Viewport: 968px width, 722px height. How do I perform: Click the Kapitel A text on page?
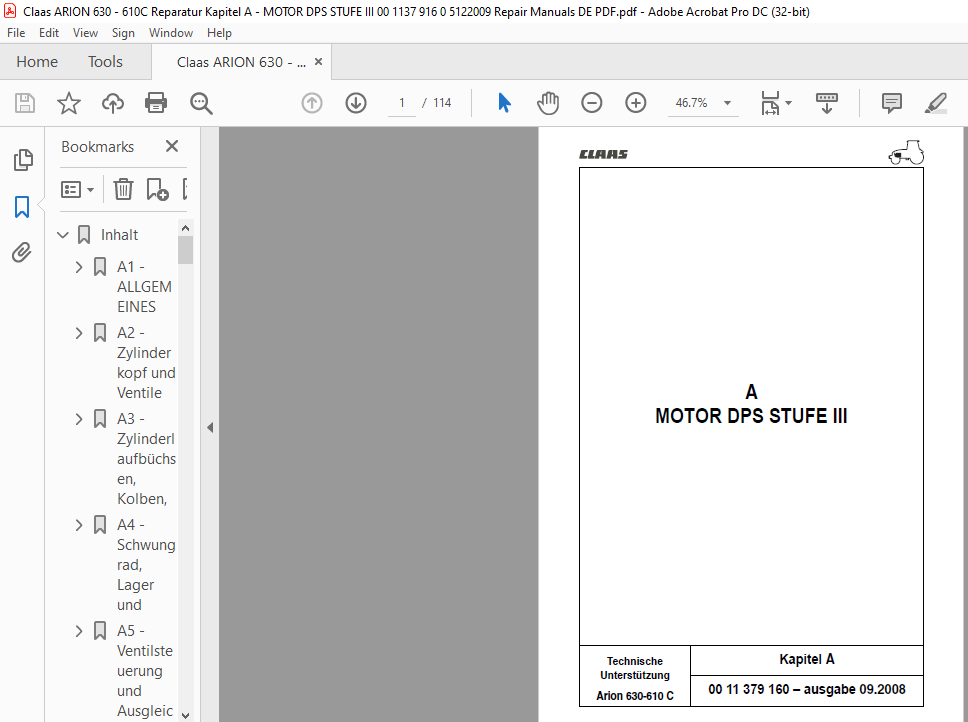tap(806, 659)
